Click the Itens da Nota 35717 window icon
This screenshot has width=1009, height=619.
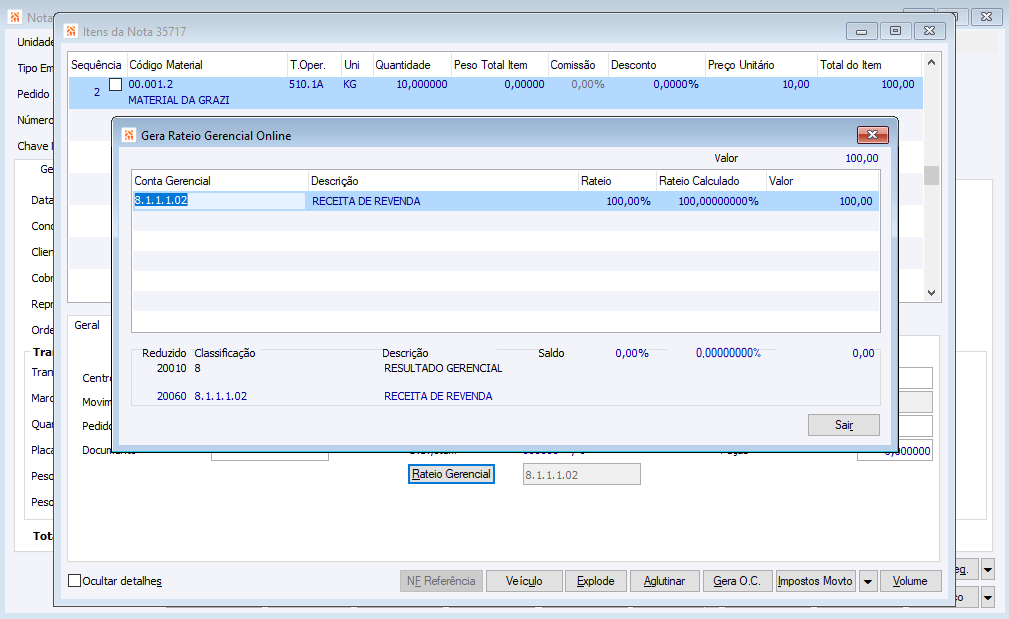tap(71, 31)
